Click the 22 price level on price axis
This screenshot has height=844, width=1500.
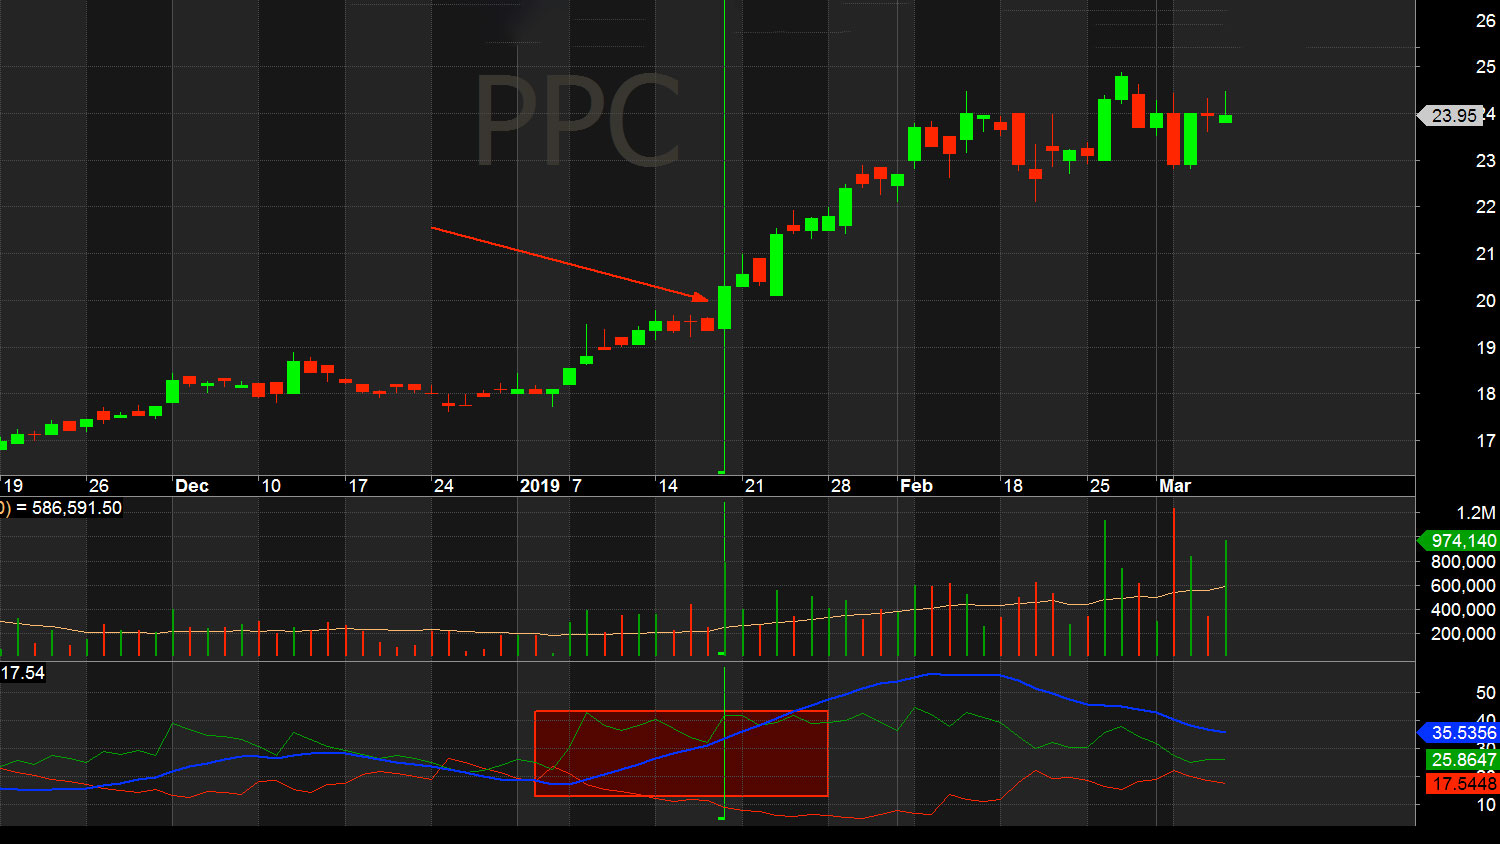pos(1486,207)
